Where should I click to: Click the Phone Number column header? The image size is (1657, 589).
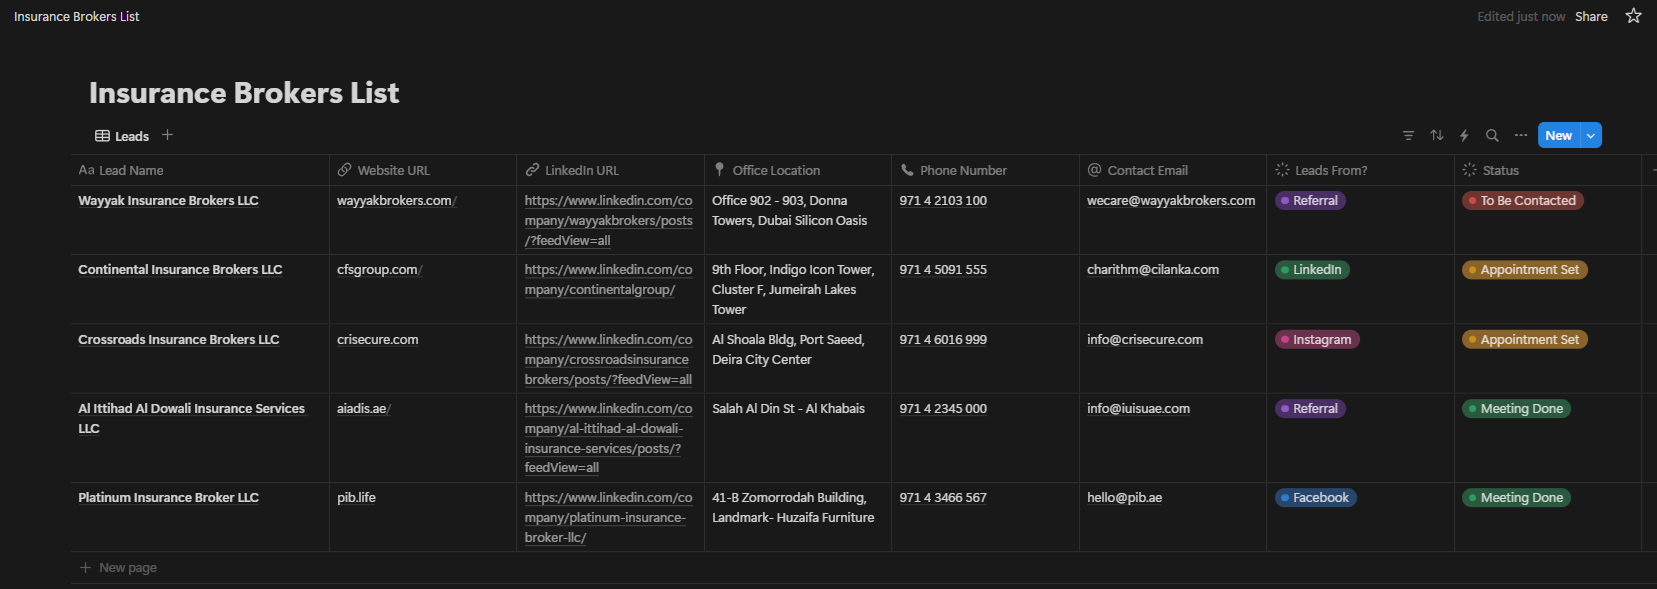pyautogui.click(x=962, y=170)
